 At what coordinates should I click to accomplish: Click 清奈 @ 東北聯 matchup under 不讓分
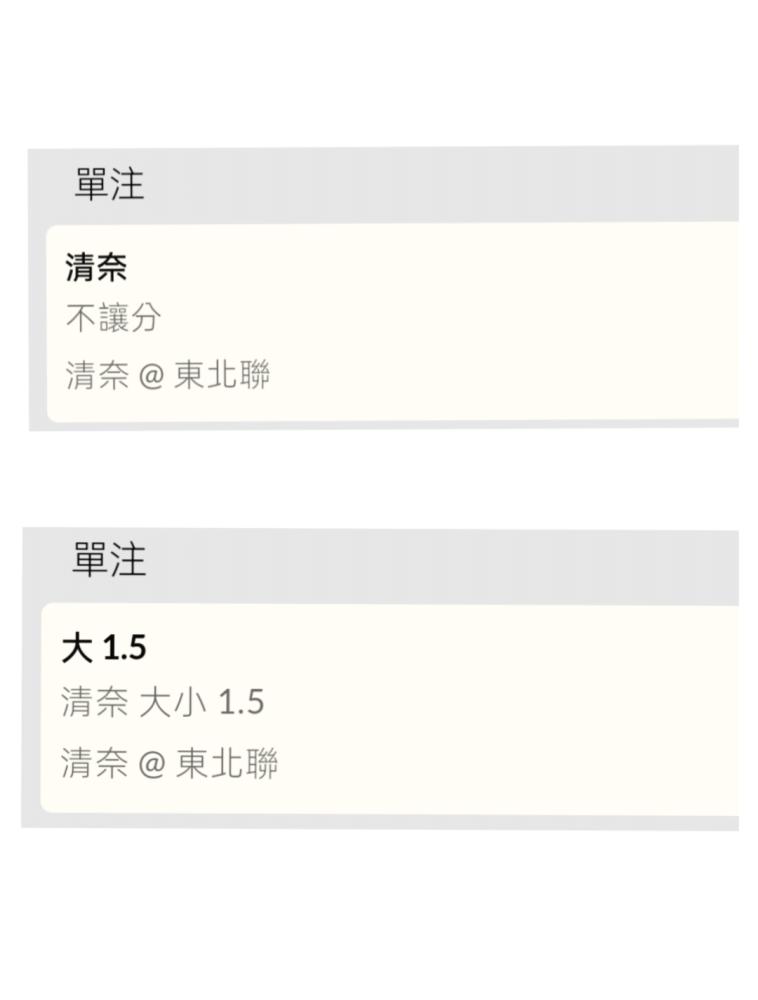click(x=168, y=376)
